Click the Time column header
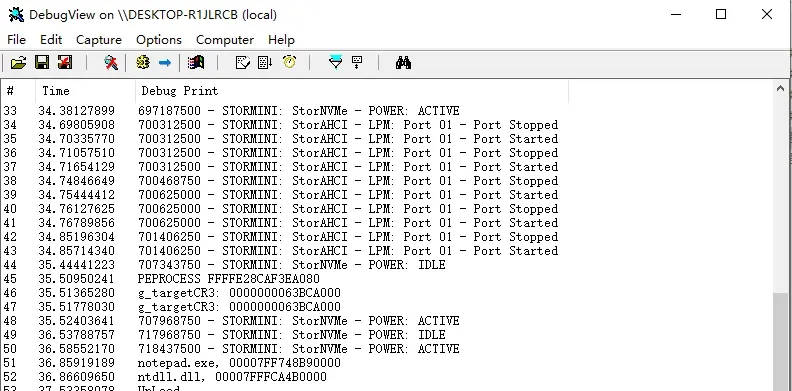This screenshot has width=792, height=391. (x=85, y=91)
